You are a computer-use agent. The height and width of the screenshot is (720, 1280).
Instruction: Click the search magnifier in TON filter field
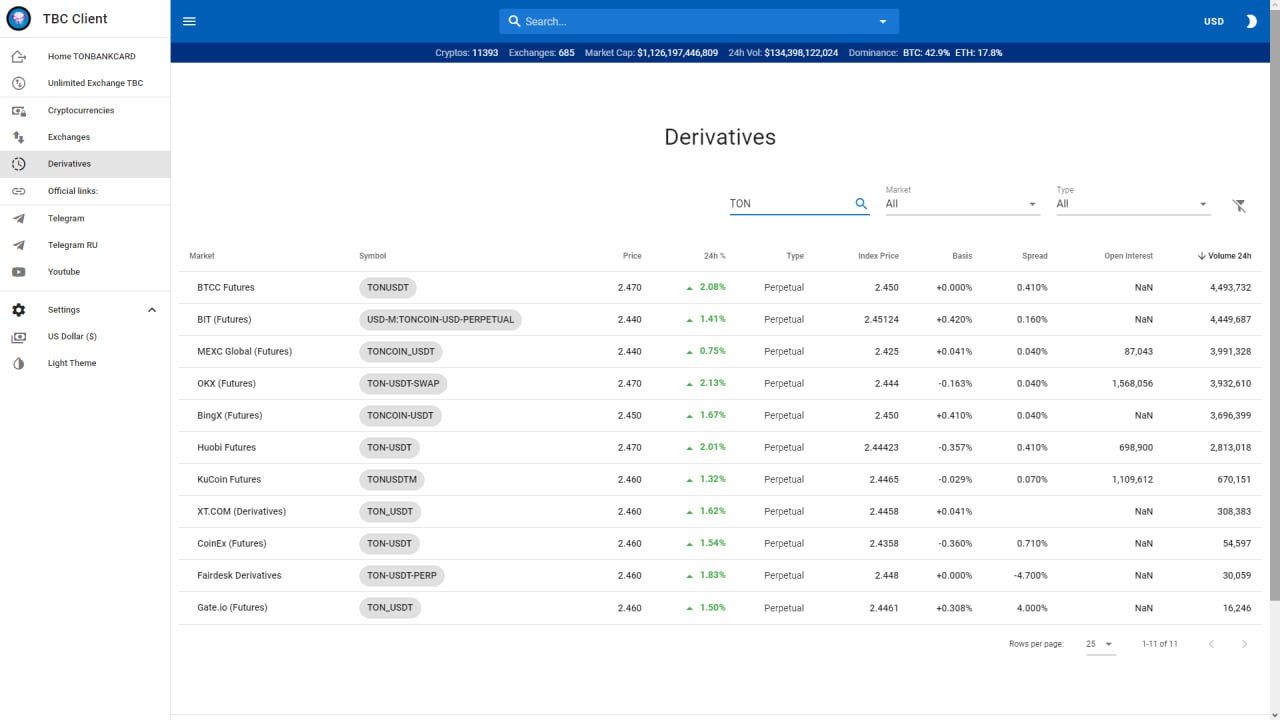[x=861, y=203]
